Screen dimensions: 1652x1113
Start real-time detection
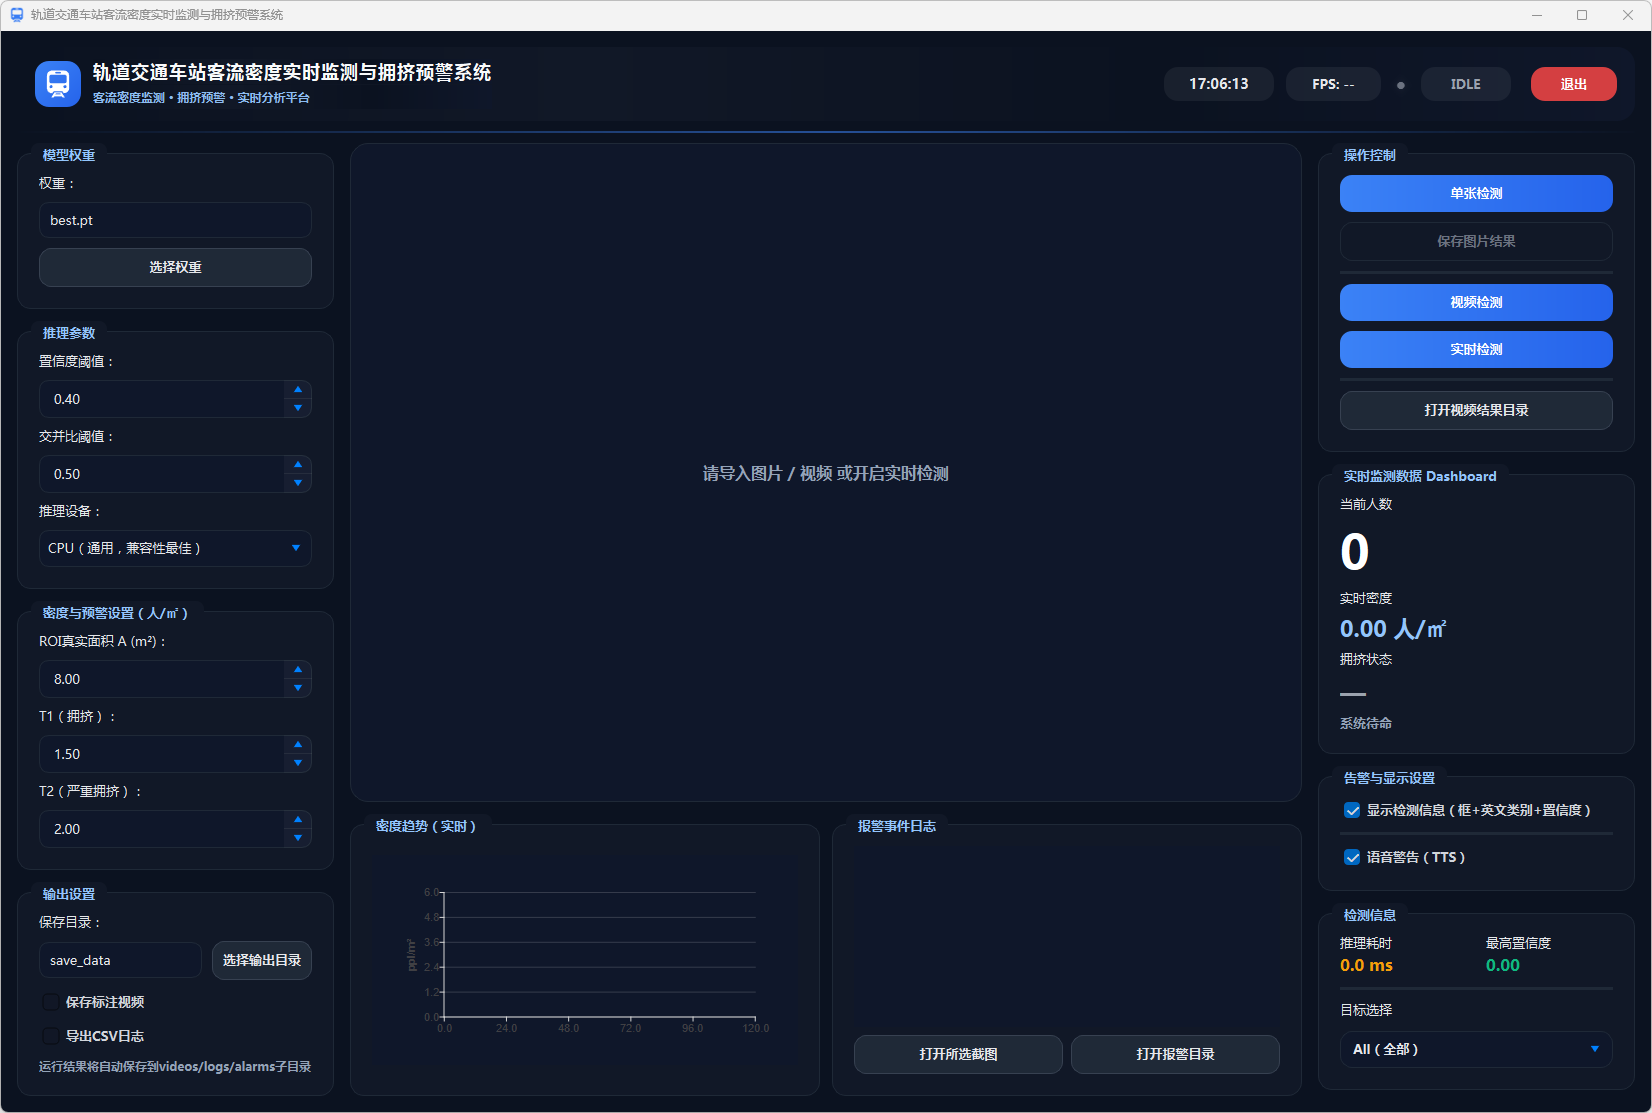click(x=1476, y=349)
